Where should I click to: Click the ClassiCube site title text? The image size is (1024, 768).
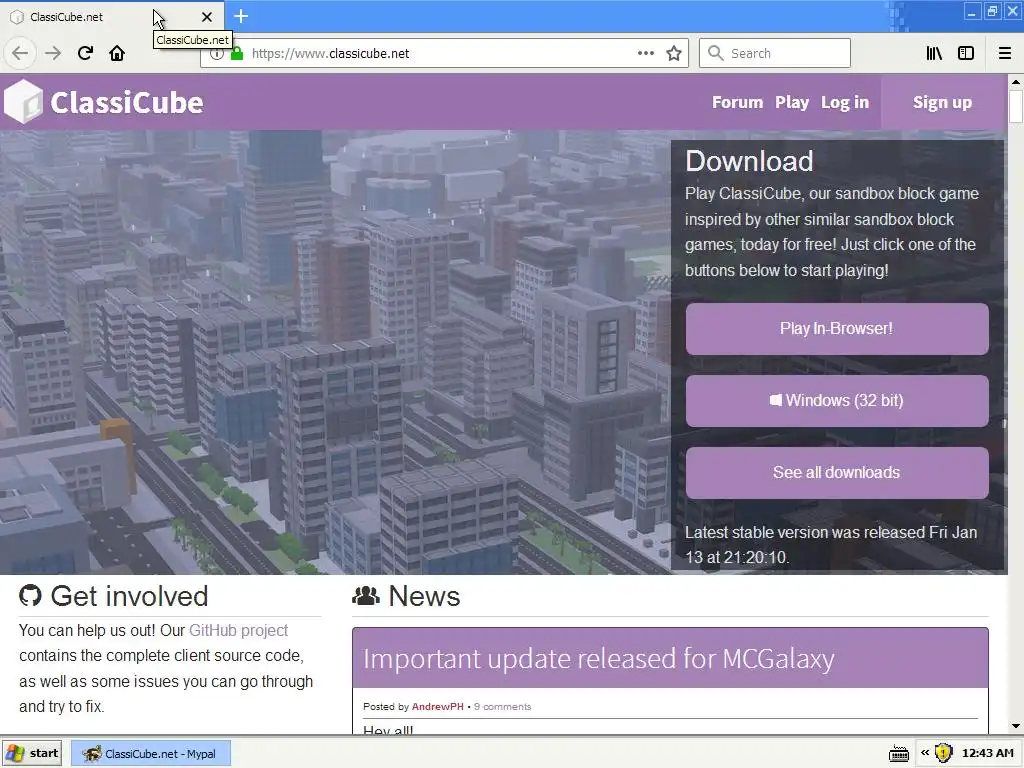pos(127,103)
